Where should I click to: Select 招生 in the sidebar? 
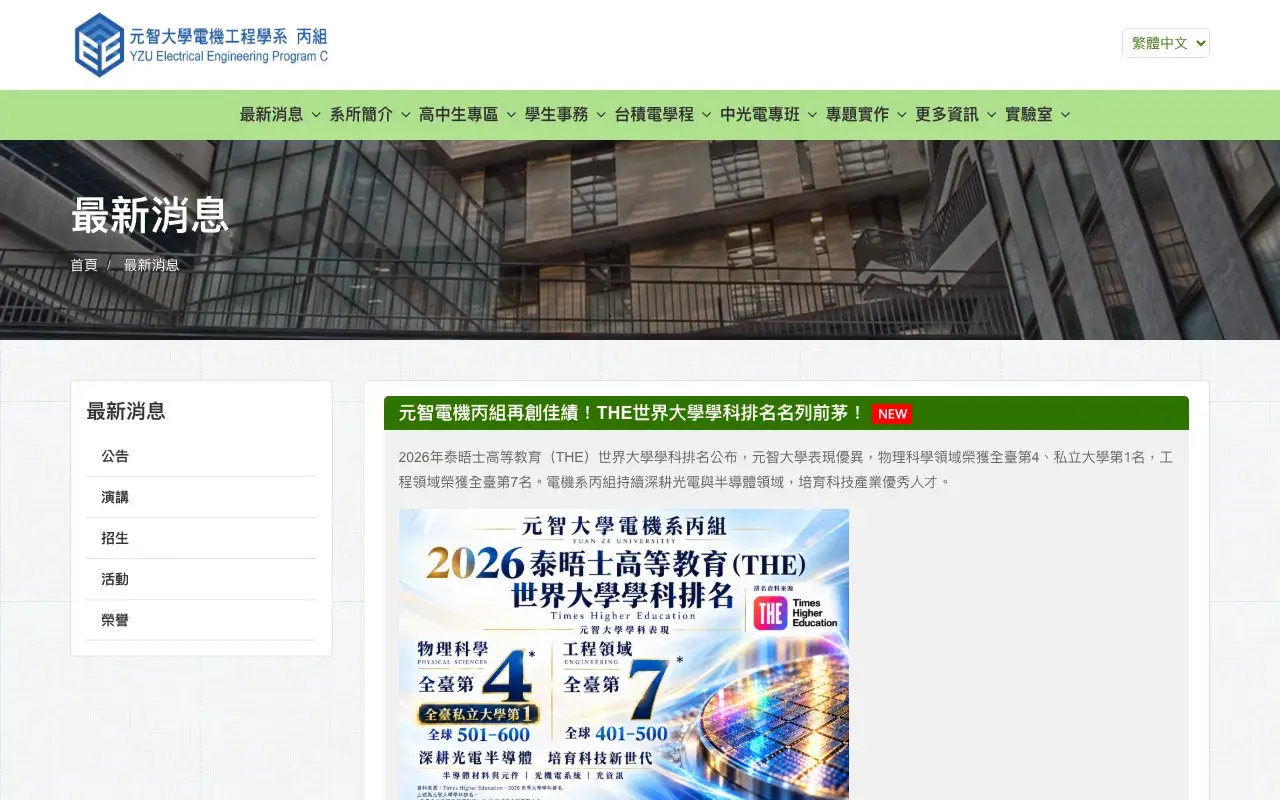pyautogui.click(x=201, y=538)
